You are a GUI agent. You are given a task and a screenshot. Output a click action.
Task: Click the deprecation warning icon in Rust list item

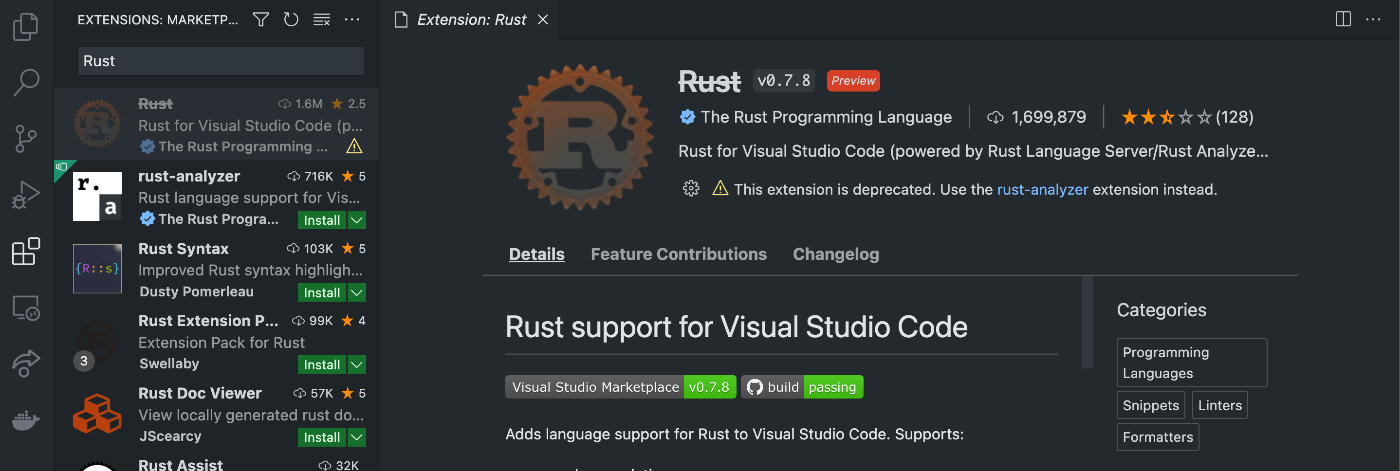click(354, 147)
